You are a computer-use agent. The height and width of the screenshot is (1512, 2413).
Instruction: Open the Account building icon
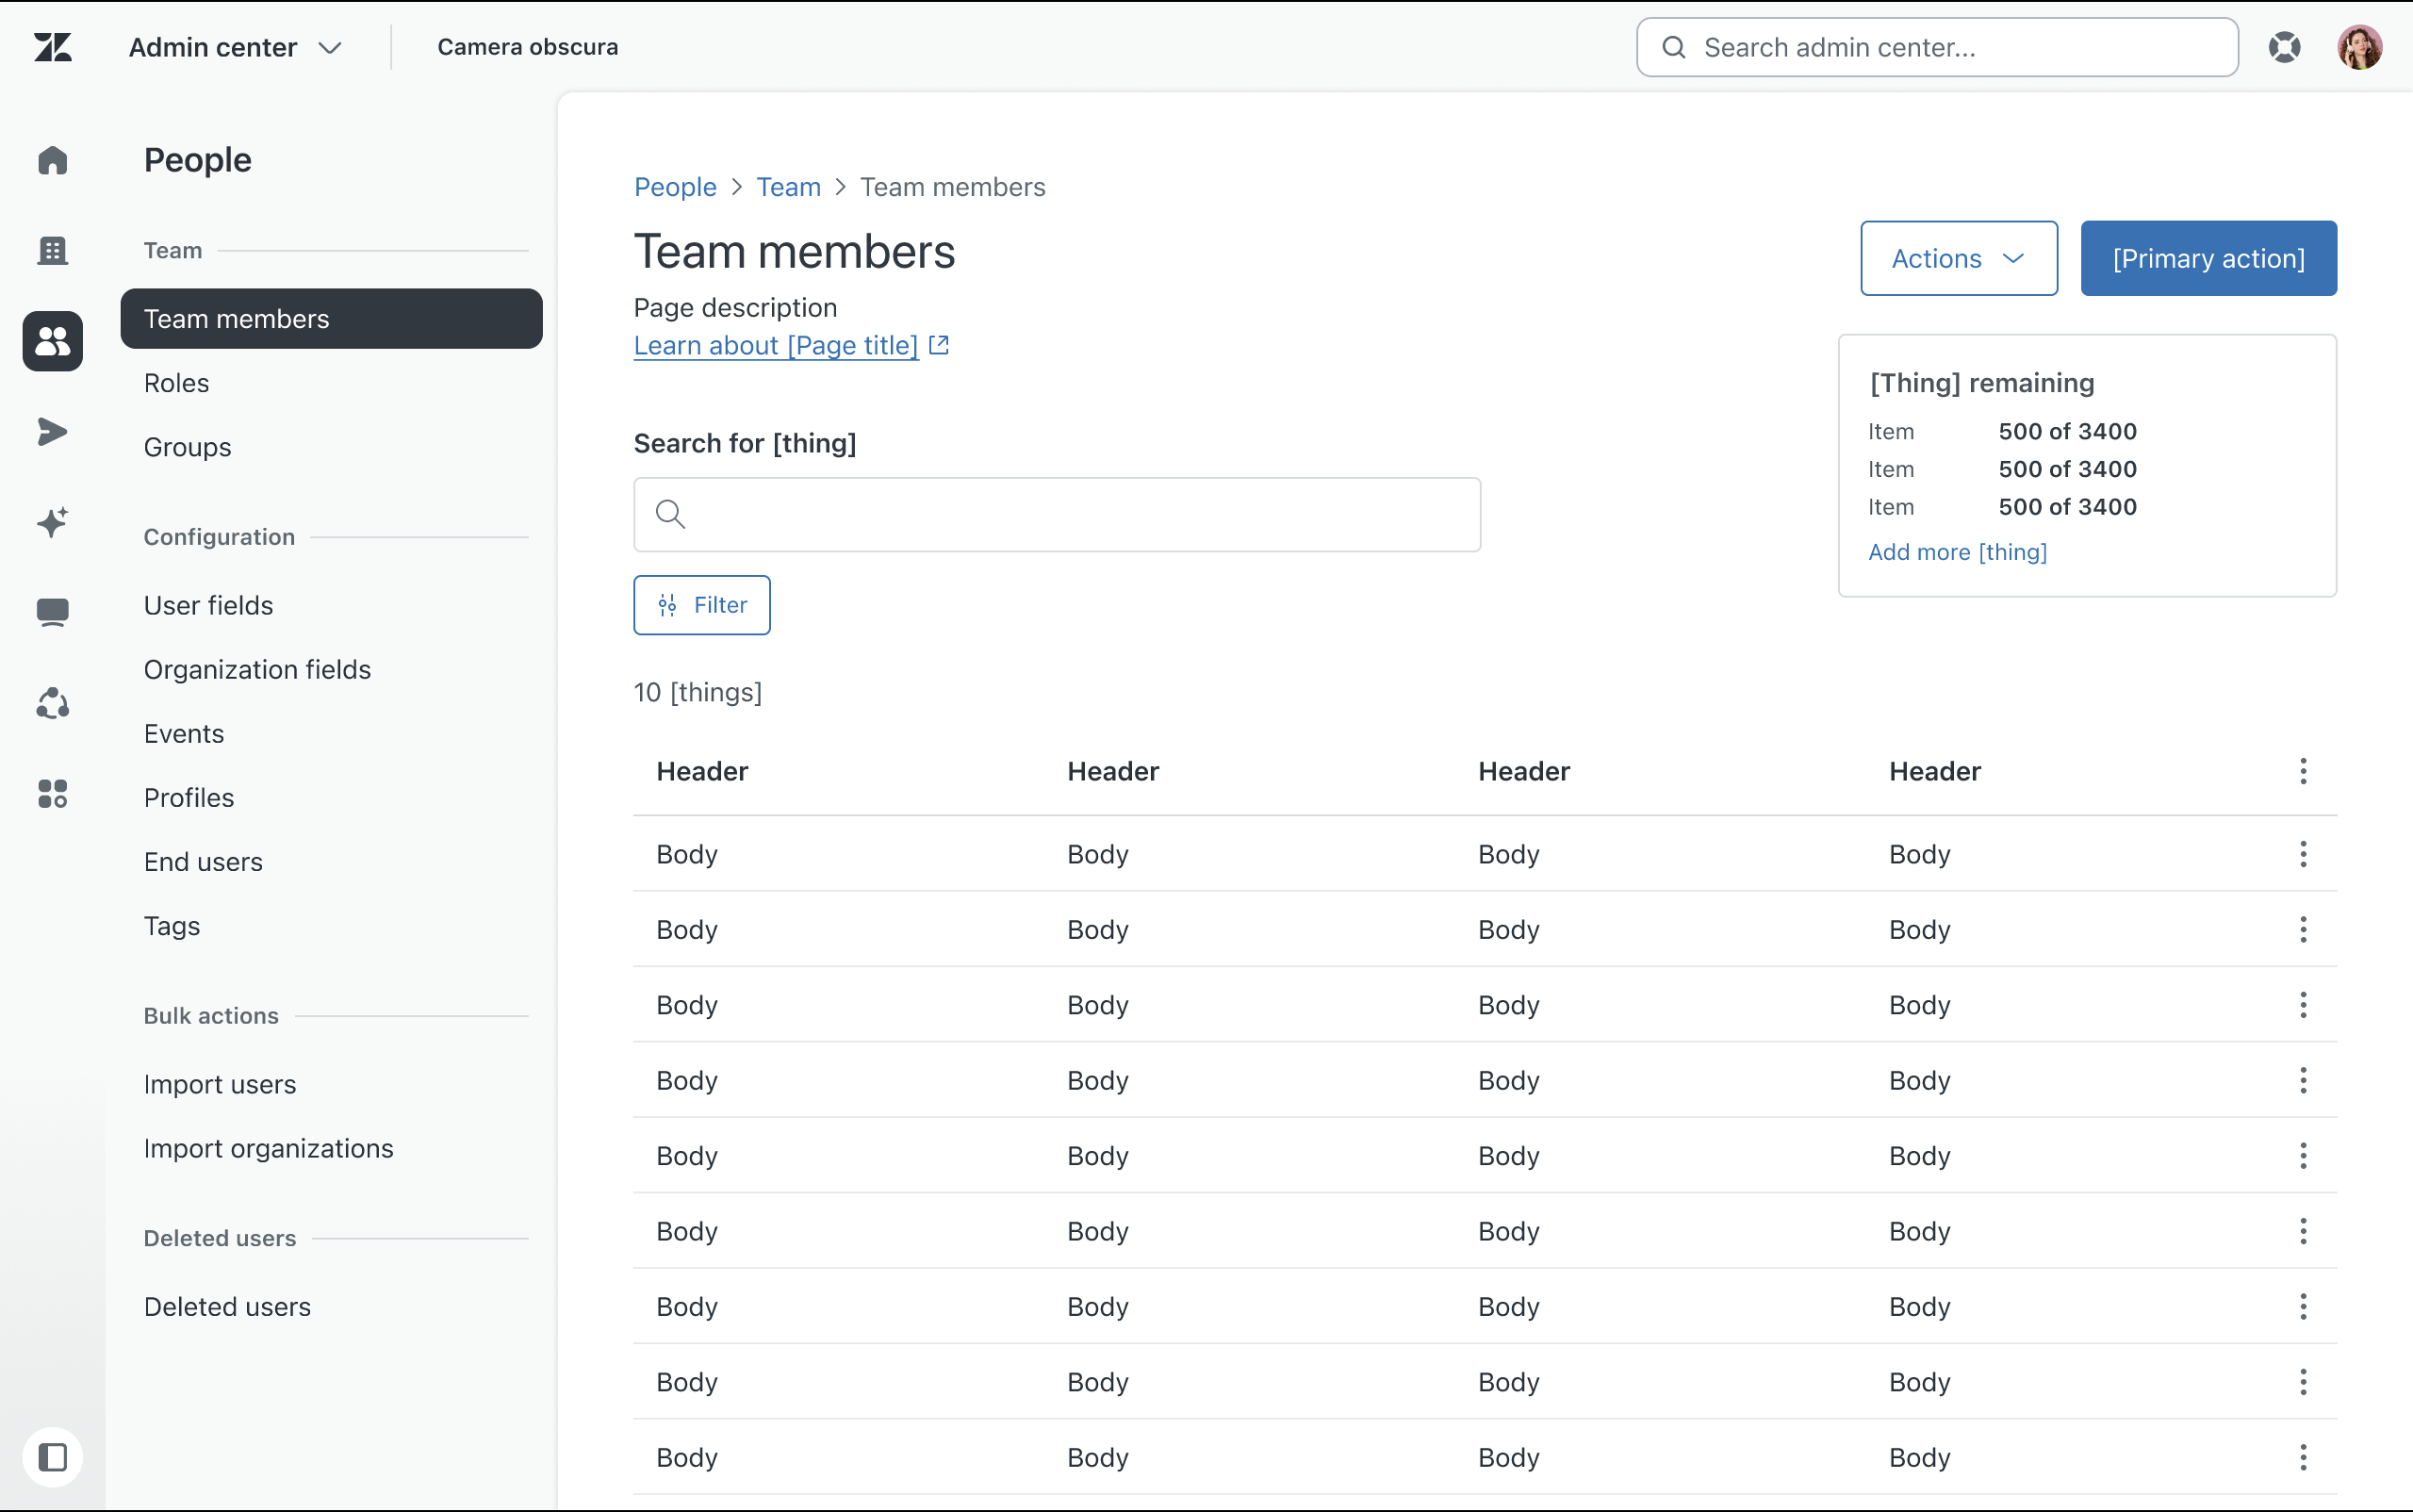click(x=52, y=250)
